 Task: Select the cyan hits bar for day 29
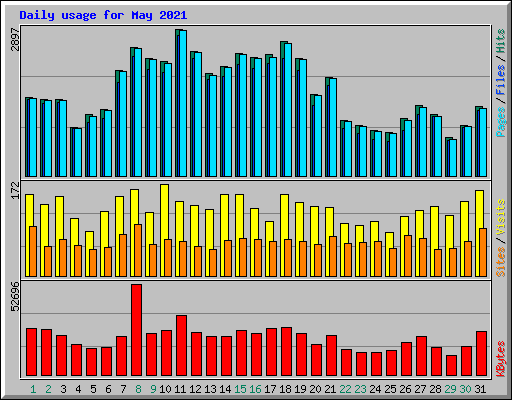click(x=453, y=158)
